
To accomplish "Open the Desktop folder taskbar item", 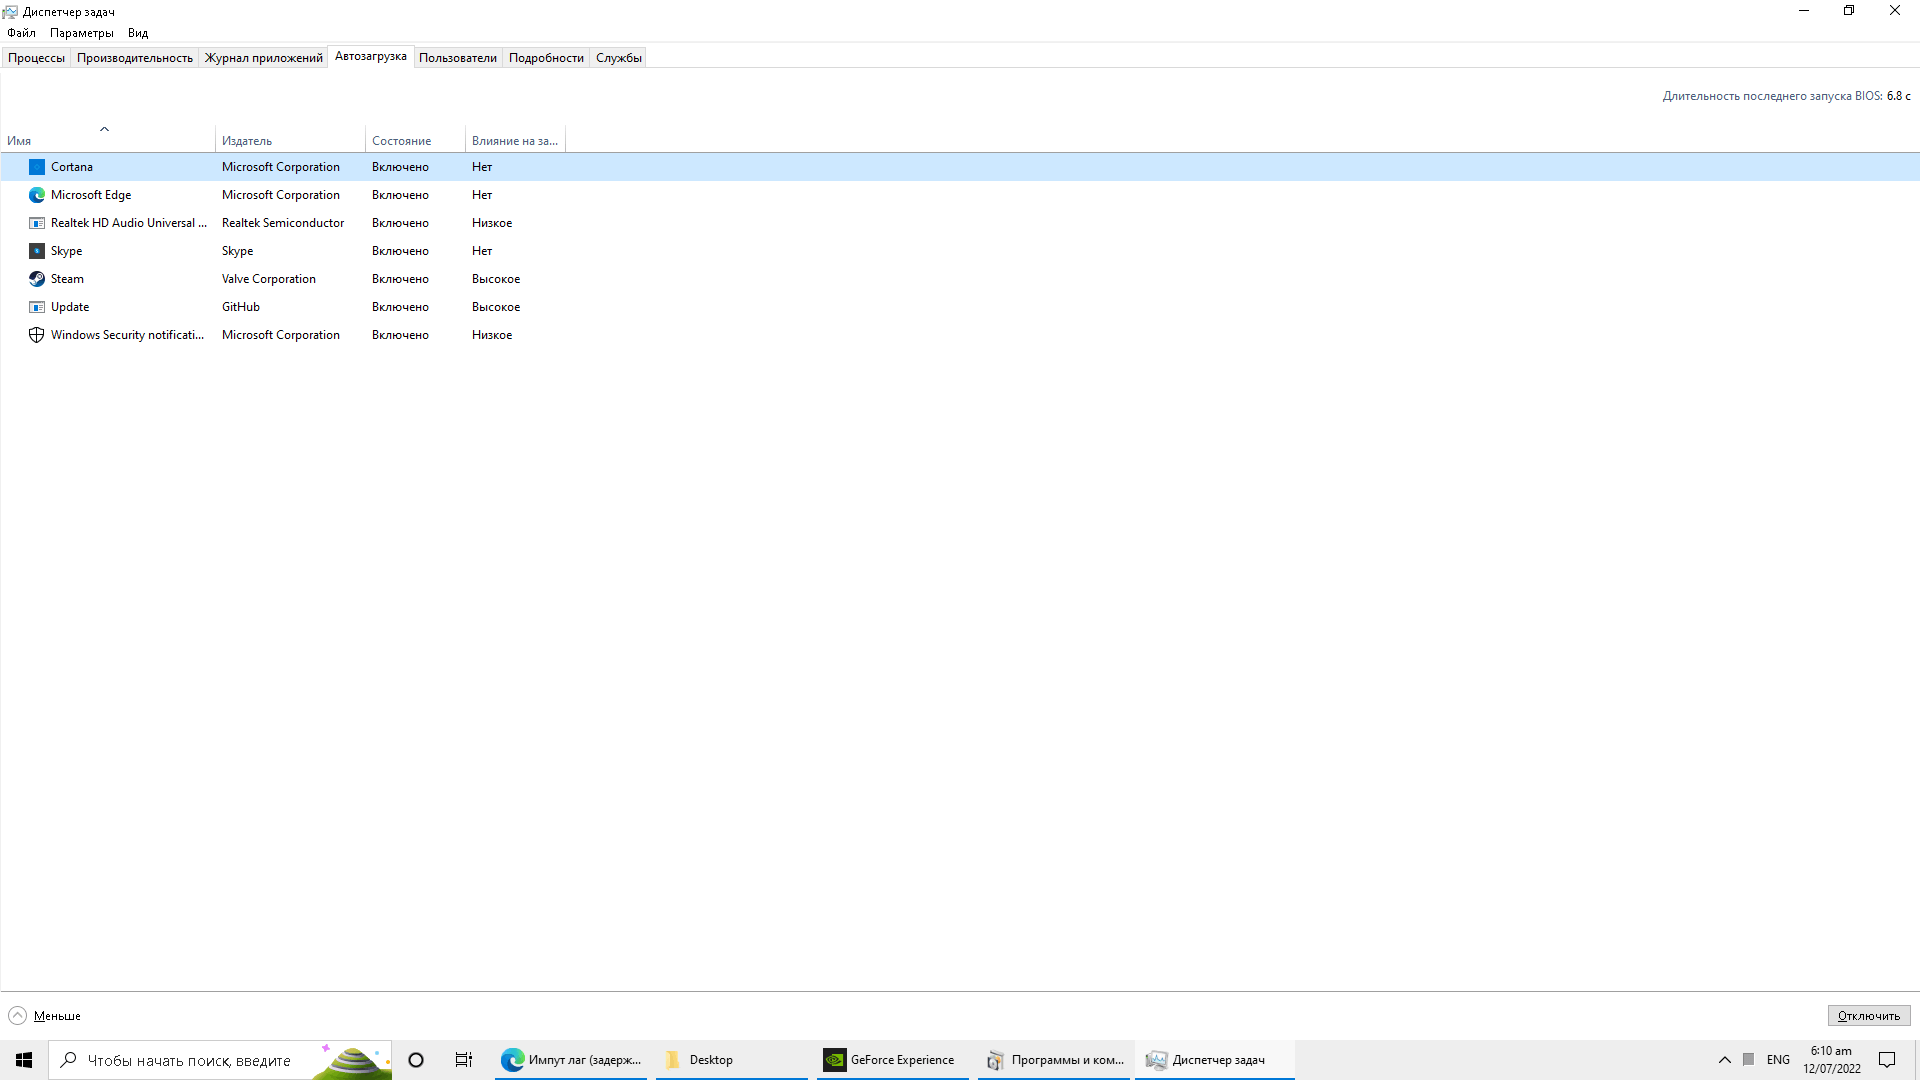I will 732,1060.
